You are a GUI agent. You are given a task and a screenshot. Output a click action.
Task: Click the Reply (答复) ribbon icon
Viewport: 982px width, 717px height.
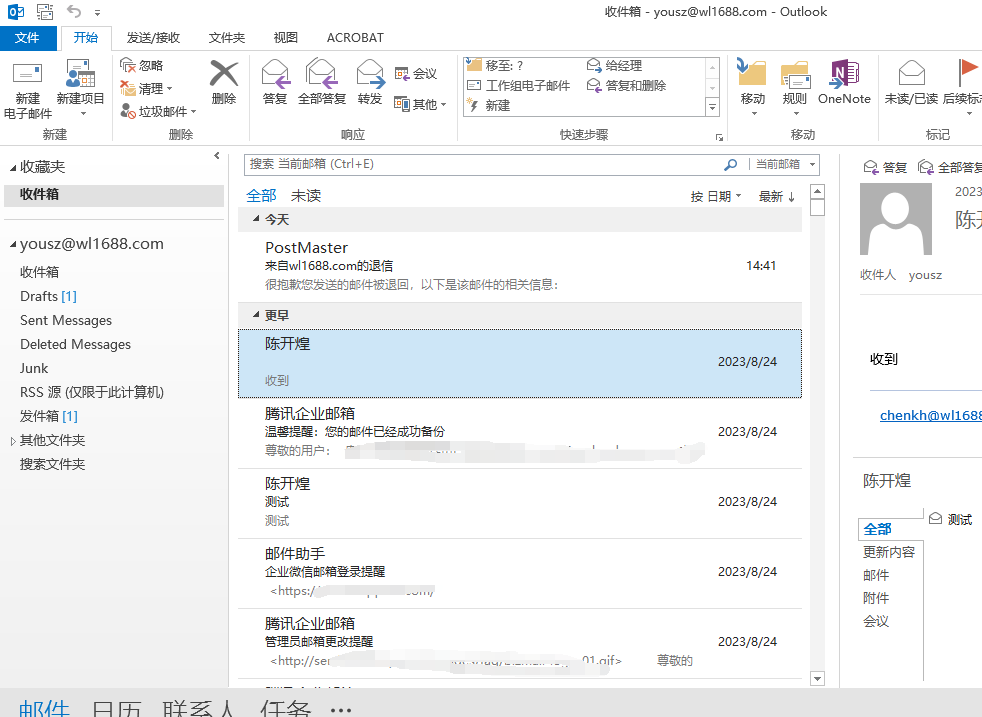click(275, 74)
